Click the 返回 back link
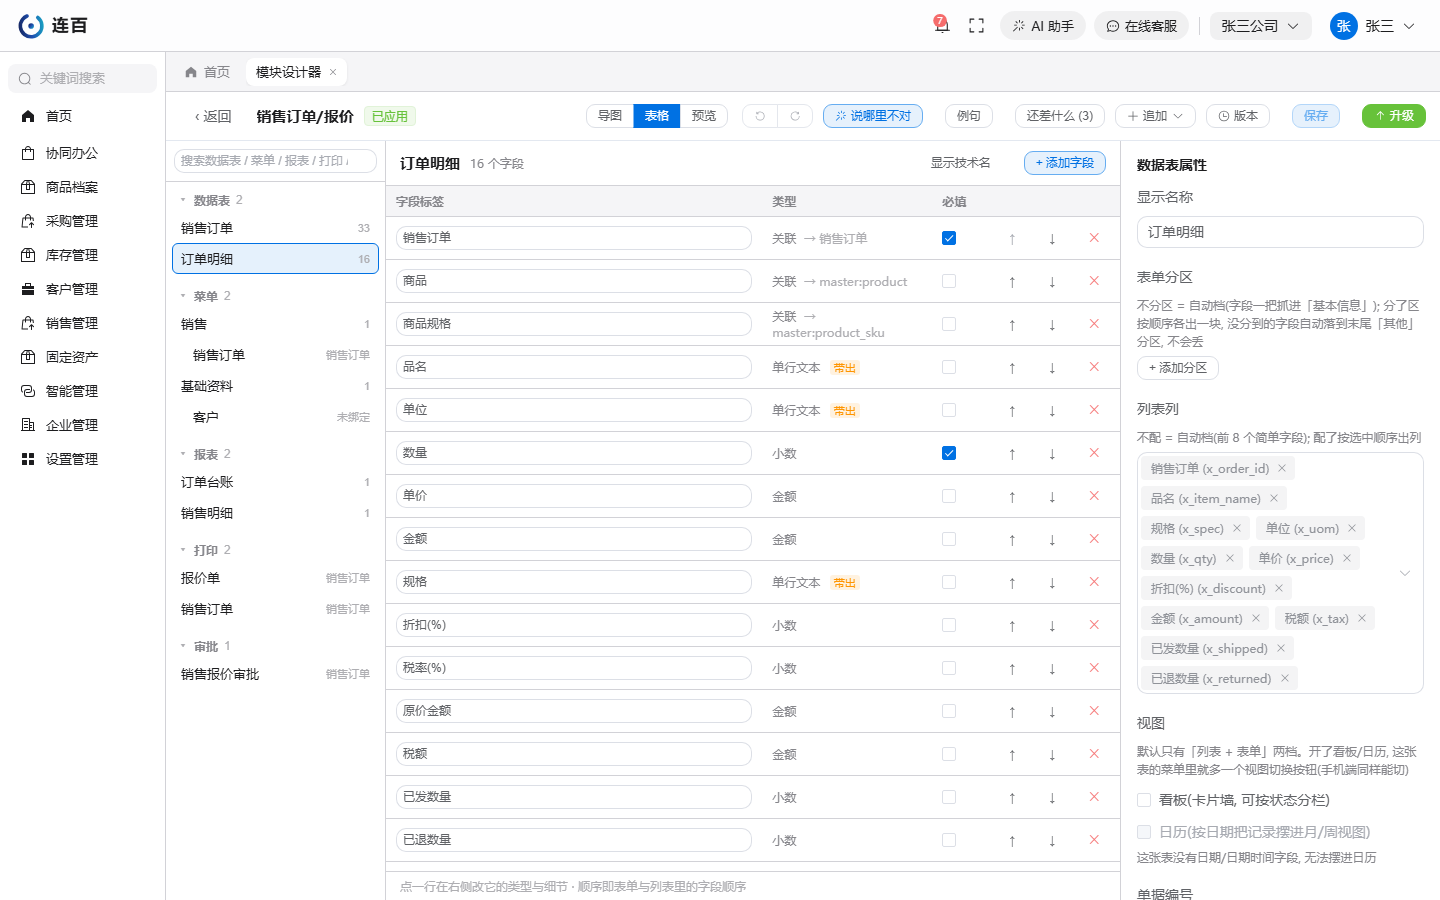The width and height of the screenshot is (1440, 900). click(213, 117)
